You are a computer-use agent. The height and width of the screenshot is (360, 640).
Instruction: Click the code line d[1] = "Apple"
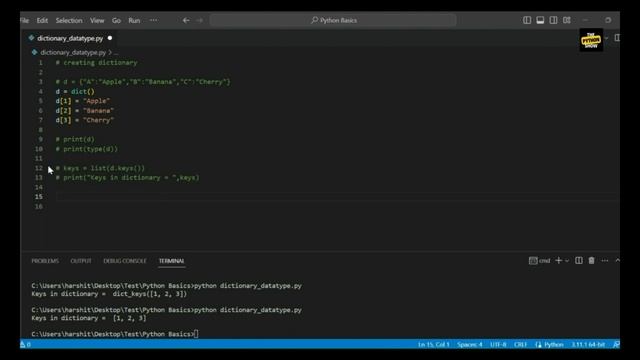[83, 101]
